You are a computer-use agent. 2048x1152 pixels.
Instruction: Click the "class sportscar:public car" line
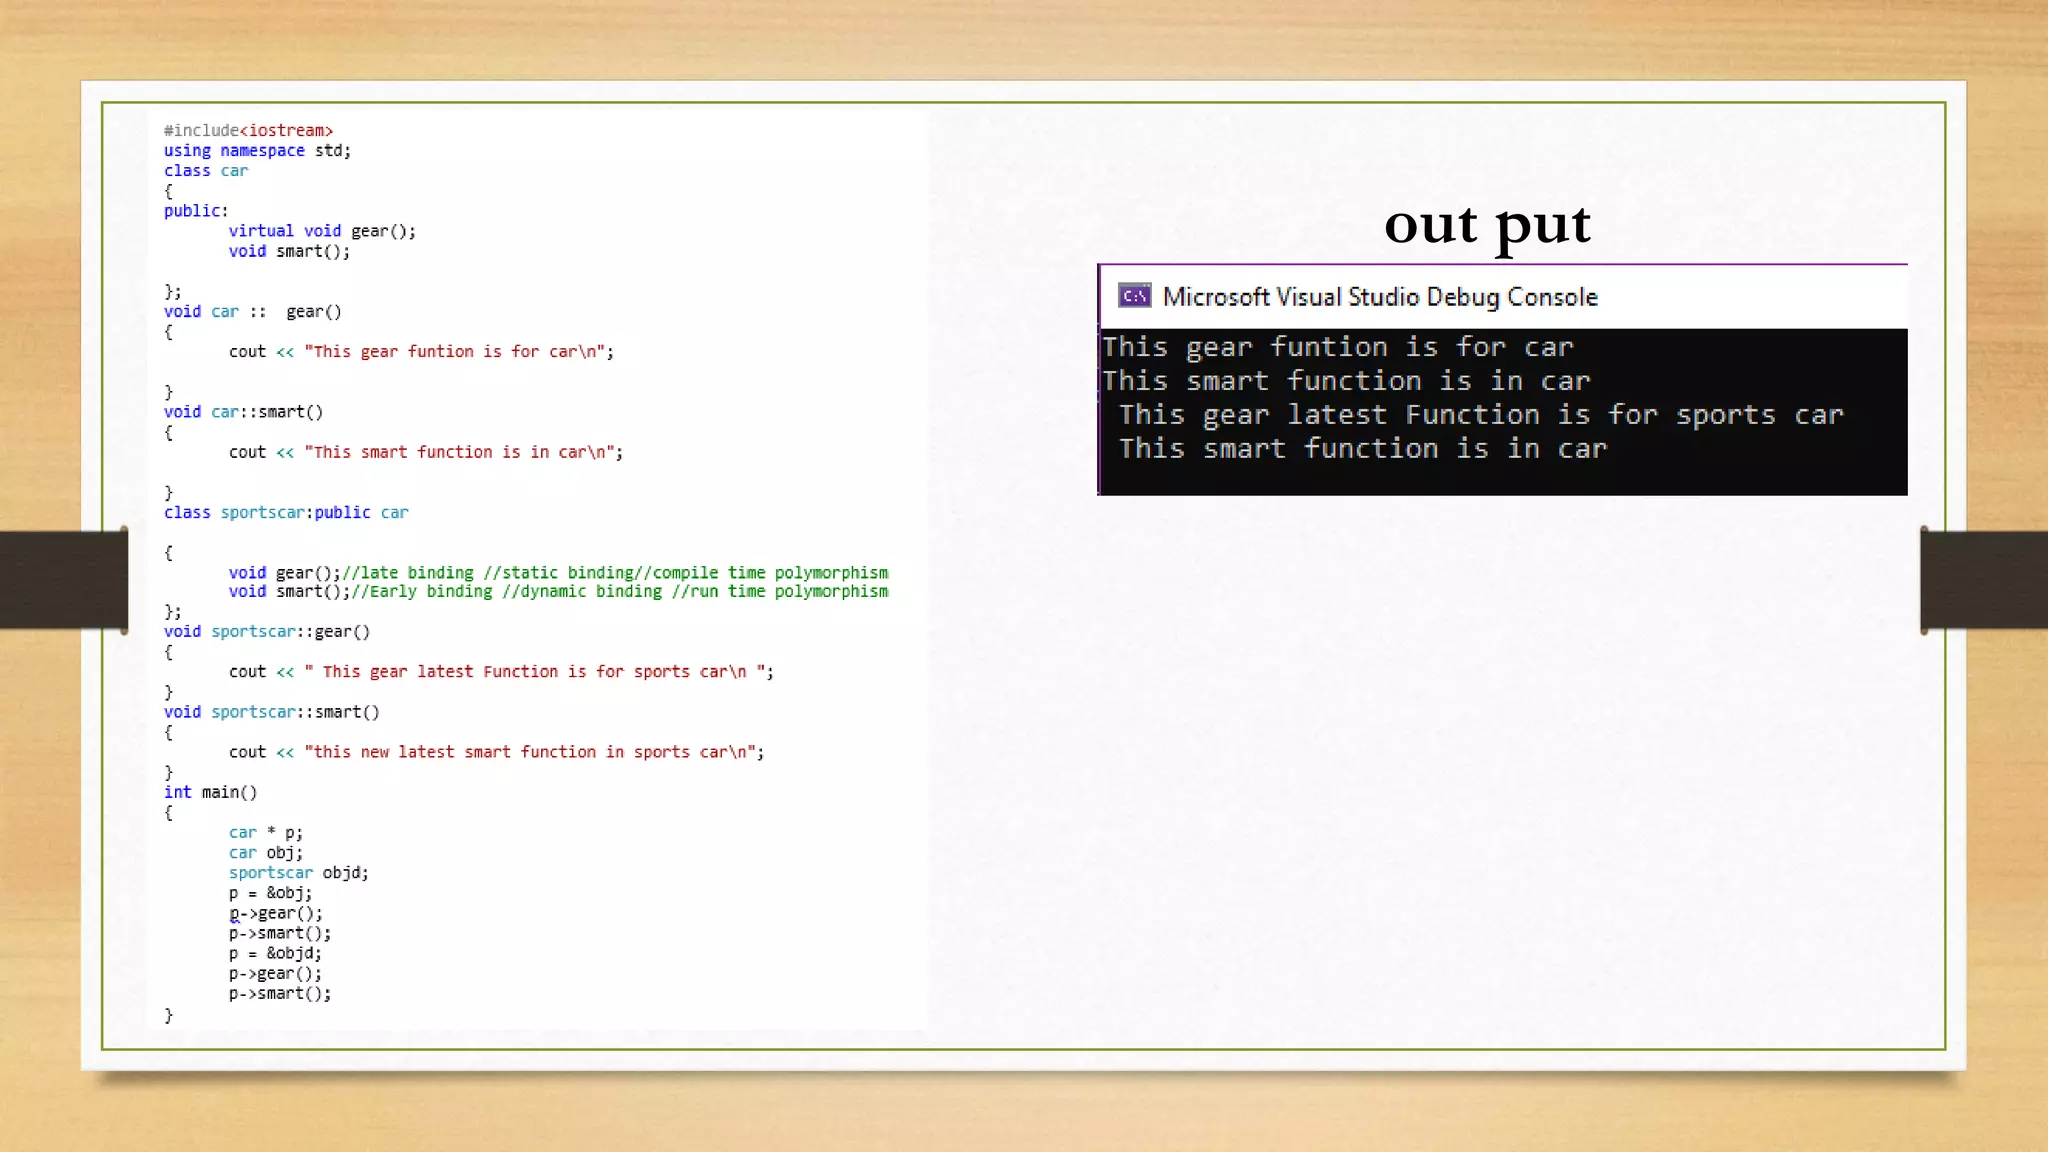(286, 512)
